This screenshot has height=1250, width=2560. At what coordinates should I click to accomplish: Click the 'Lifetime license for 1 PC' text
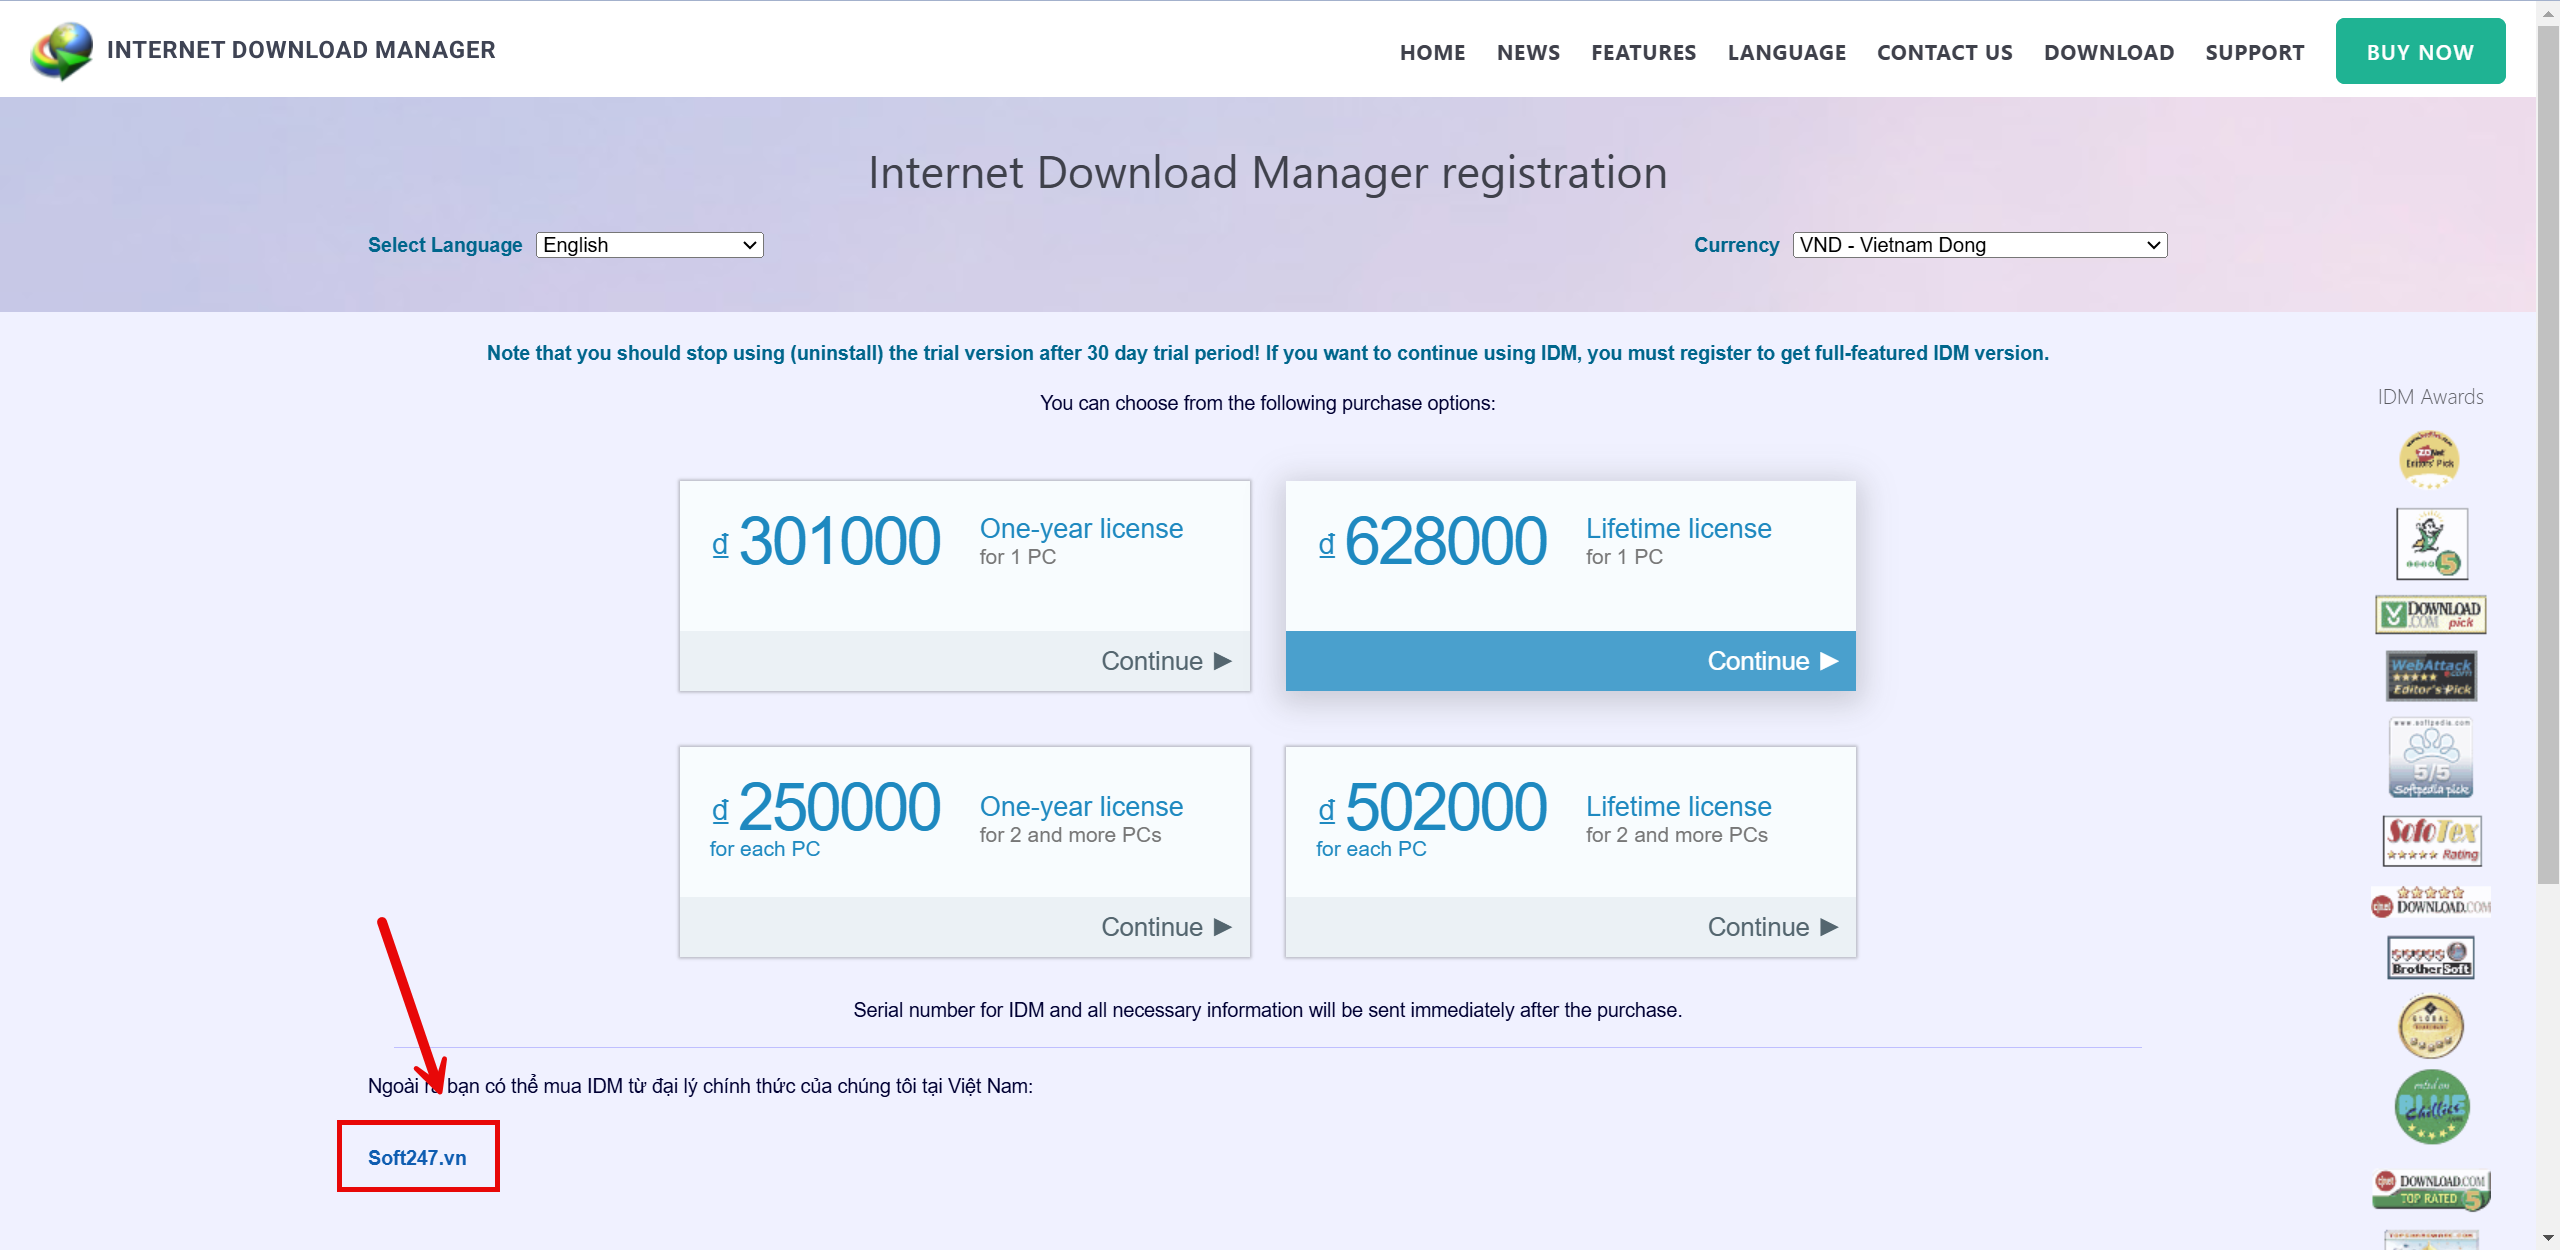tap(1678, 541)
